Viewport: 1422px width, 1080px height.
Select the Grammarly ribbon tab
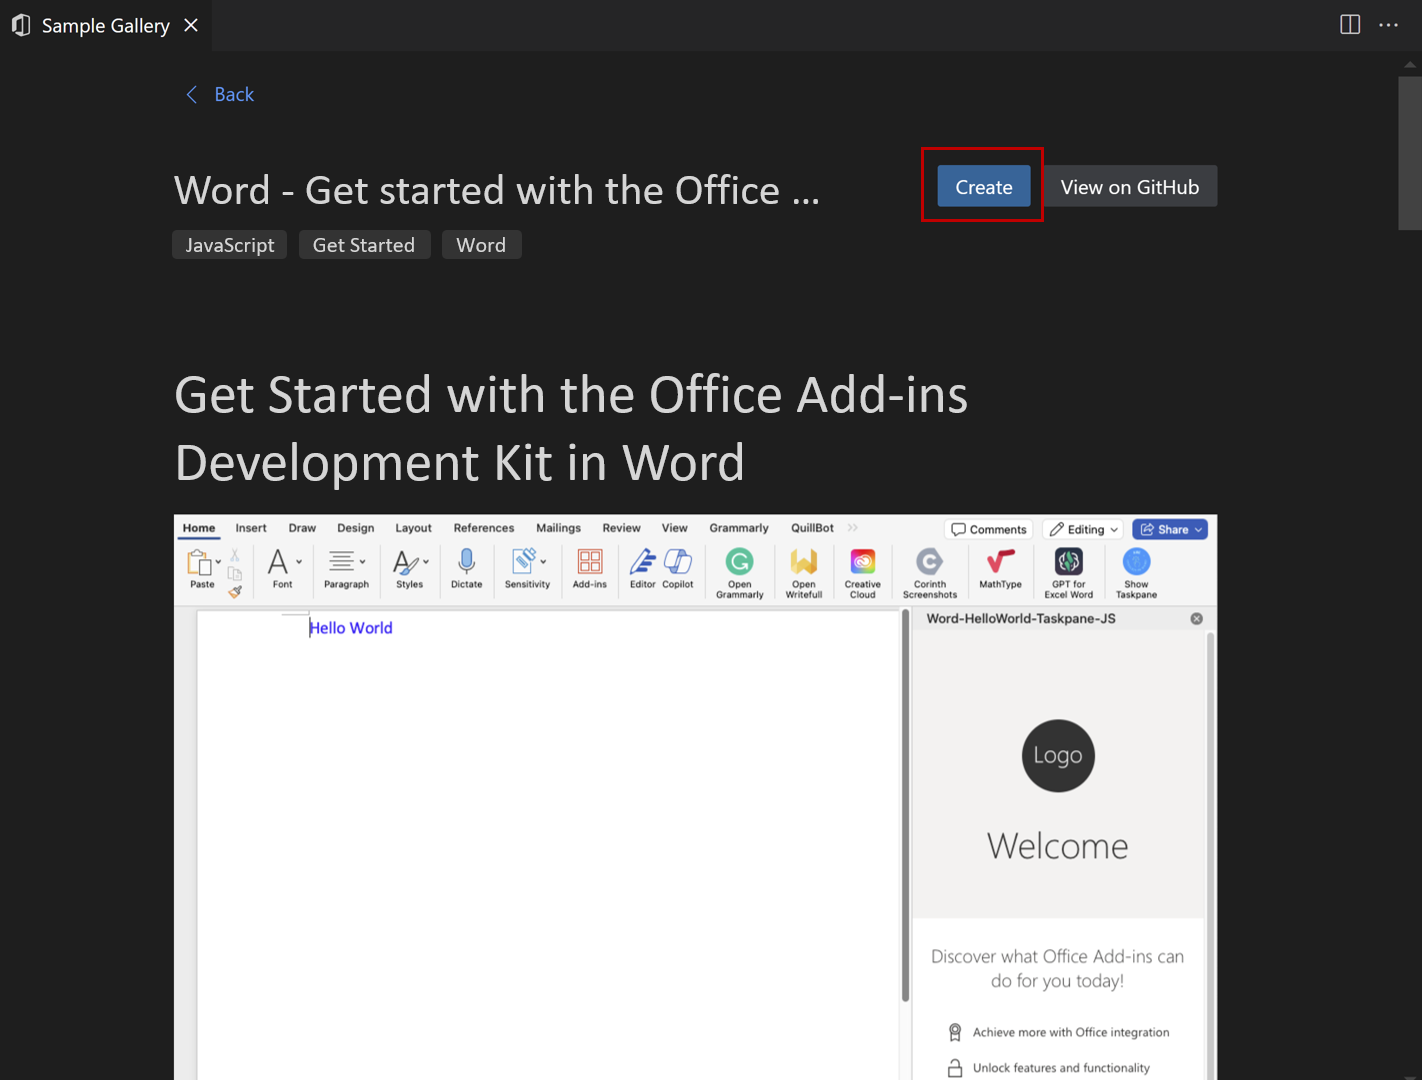739,528
